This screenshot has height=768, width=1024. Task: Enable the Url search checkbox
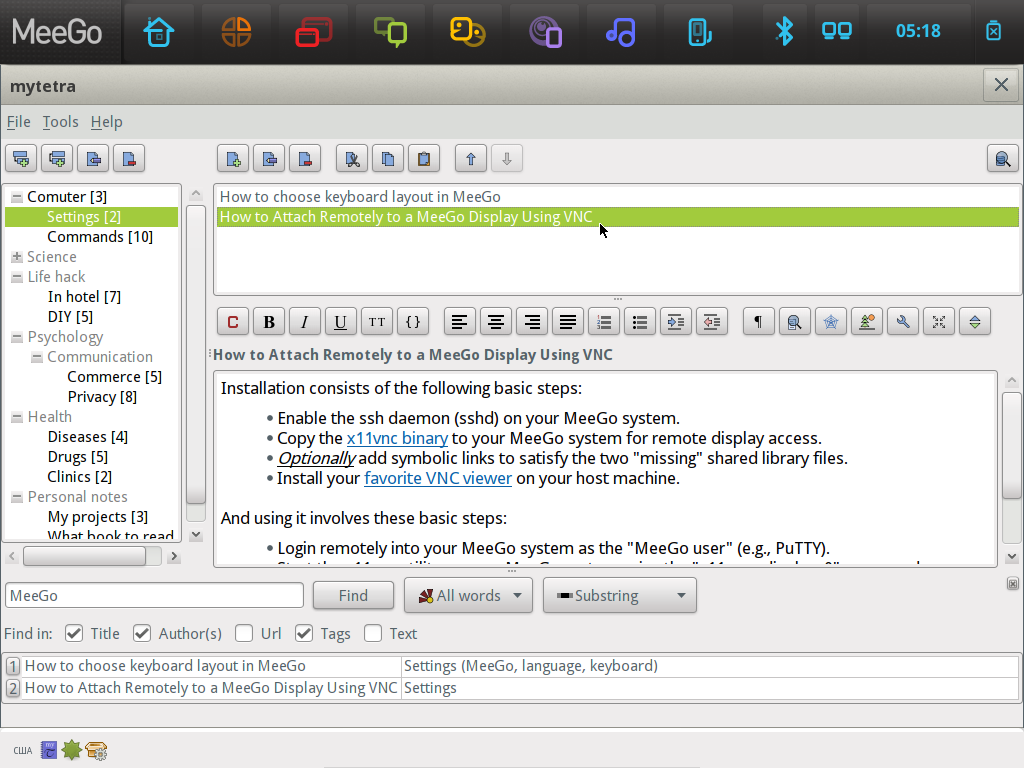[244, 633]
